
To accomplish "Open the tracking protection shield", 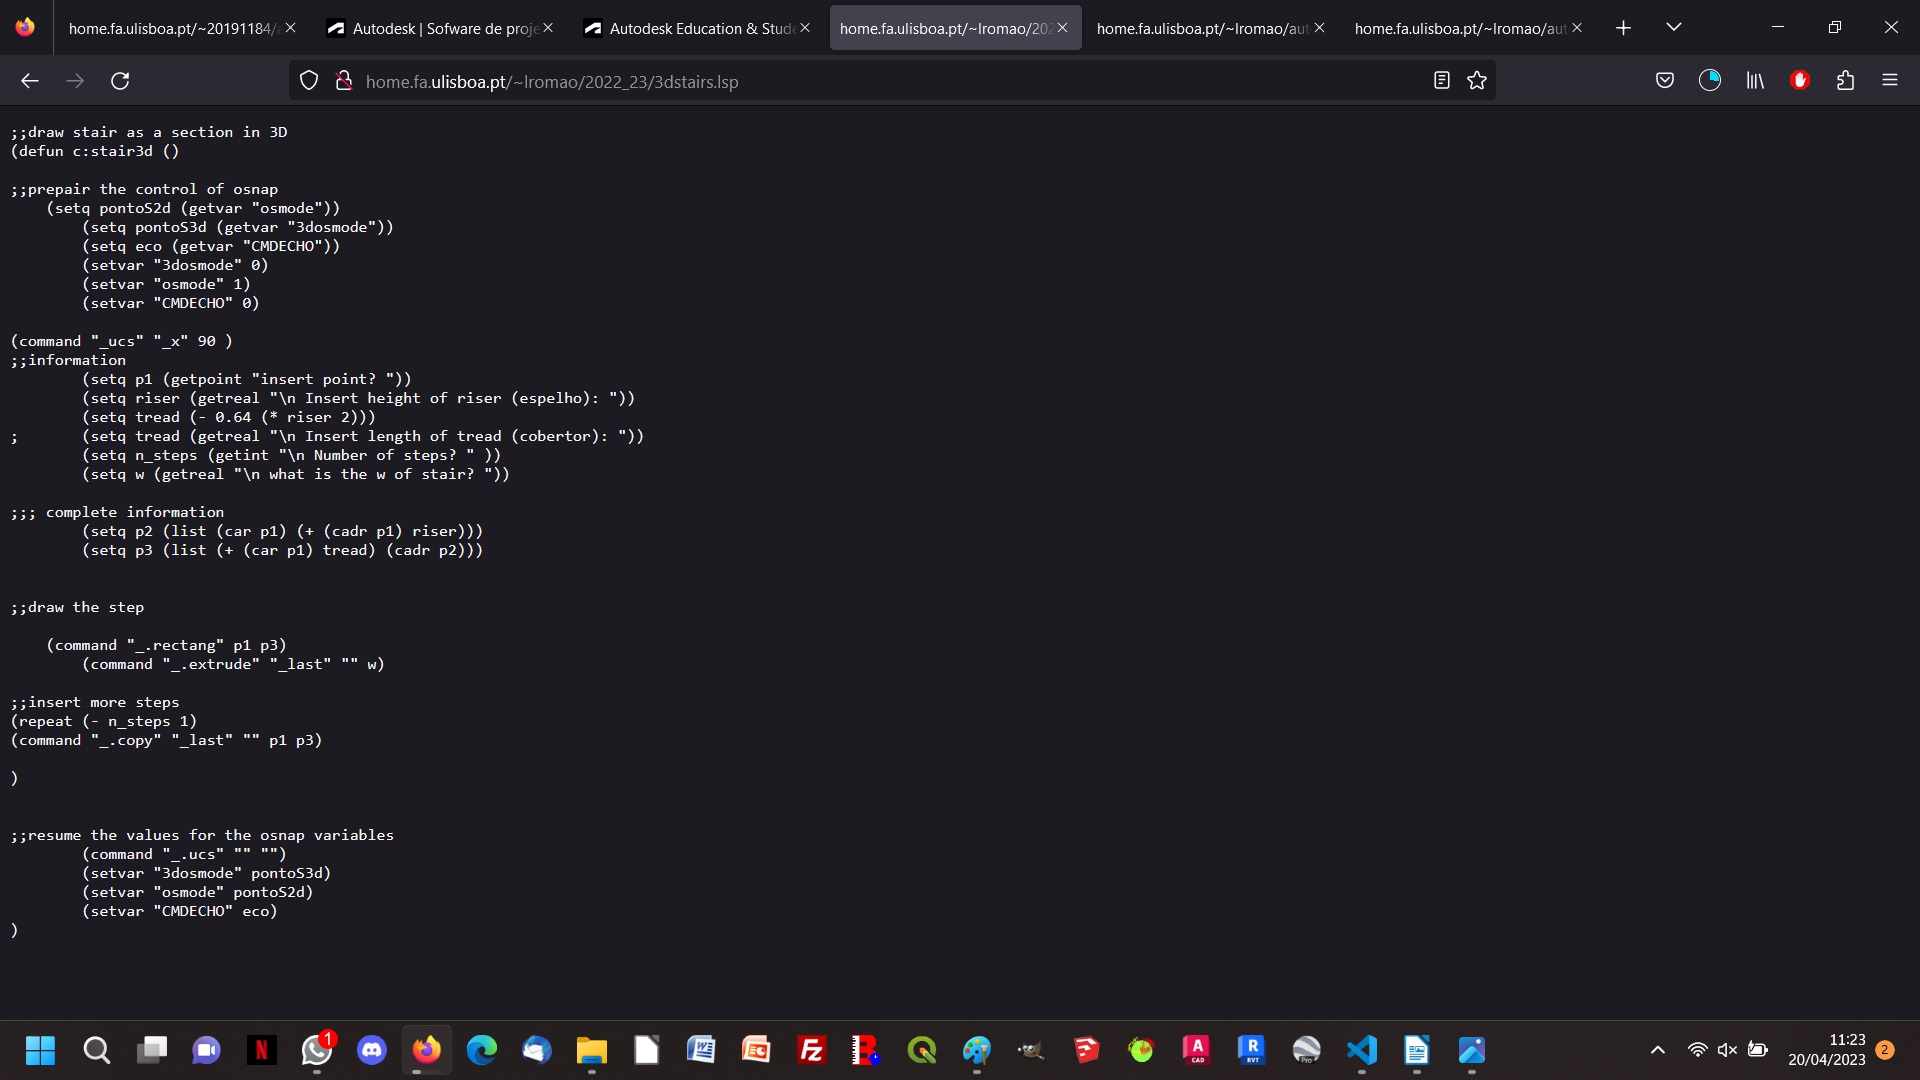I will pos(309,81).
